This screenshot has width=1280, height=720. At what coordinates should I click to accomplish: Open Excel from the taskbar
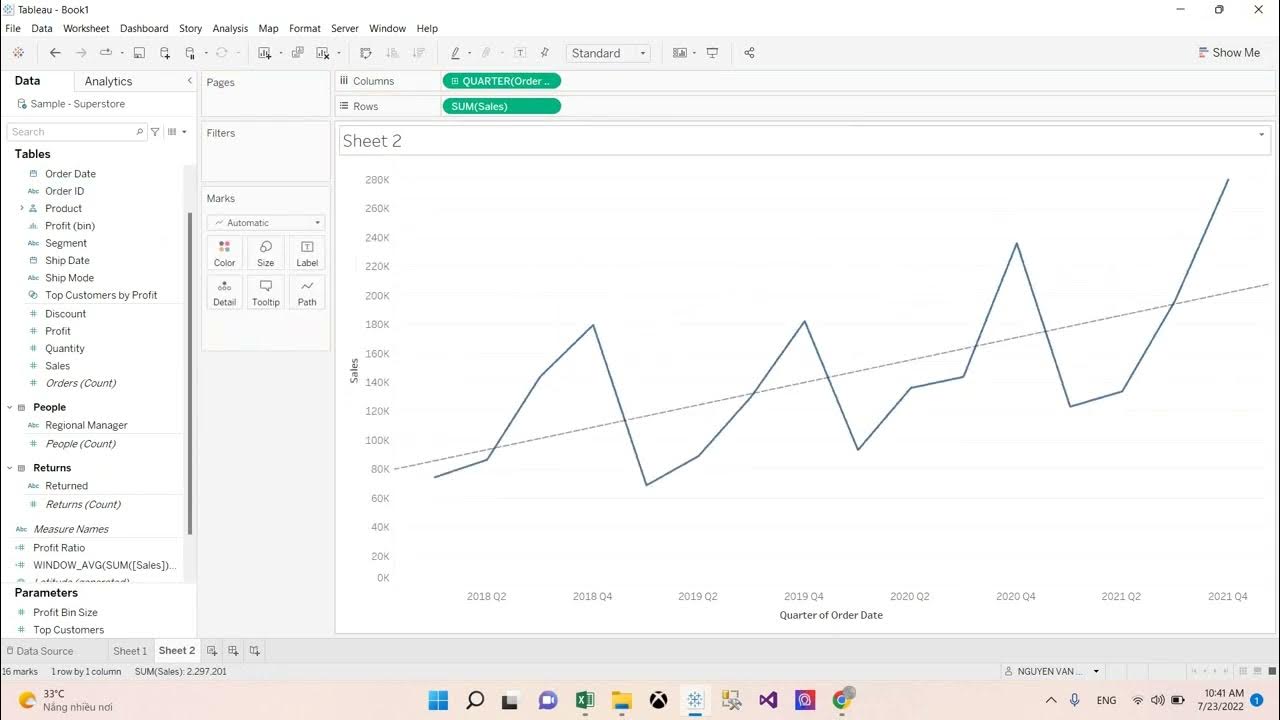pos(585,700)
